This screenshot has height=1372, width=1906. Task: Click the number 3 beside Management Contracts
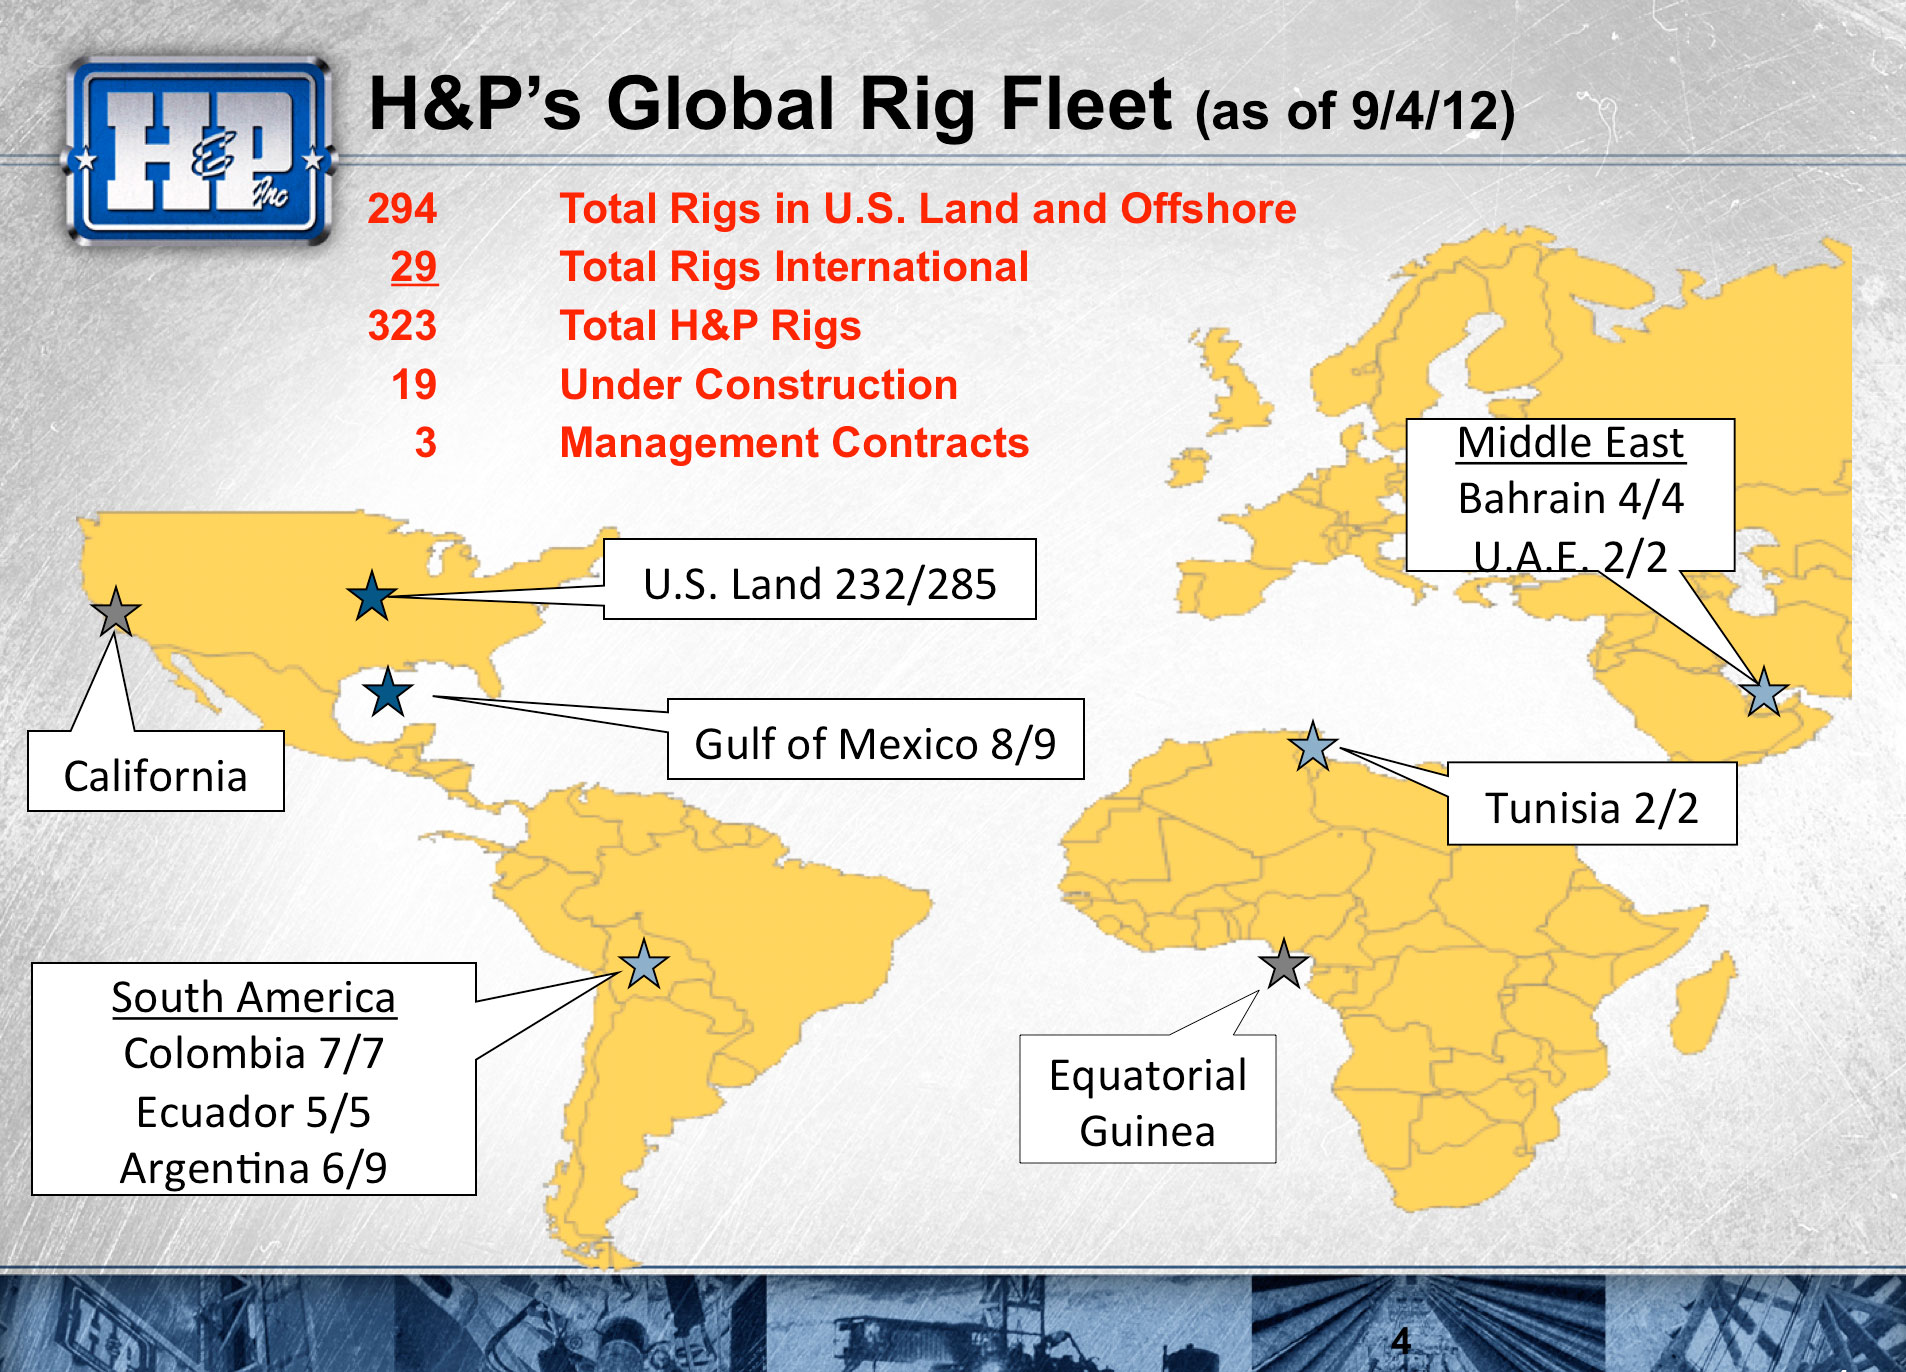(426, 443)
